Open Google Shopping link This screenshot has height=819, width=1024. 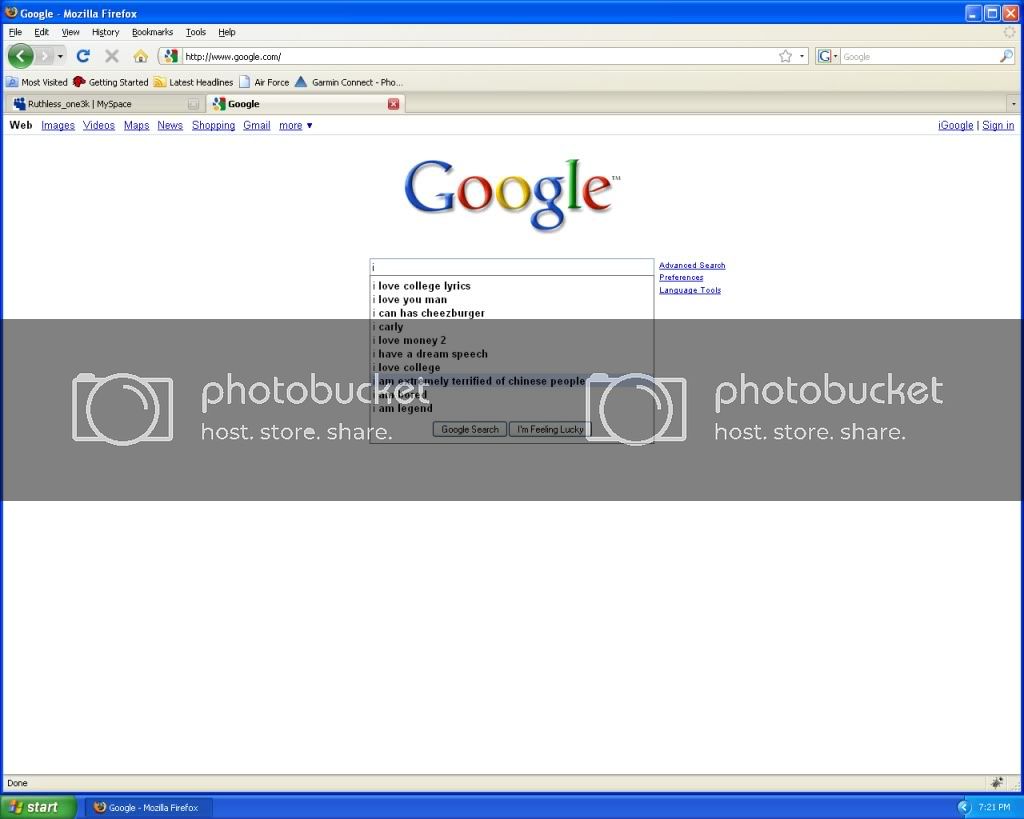[214, 125]
